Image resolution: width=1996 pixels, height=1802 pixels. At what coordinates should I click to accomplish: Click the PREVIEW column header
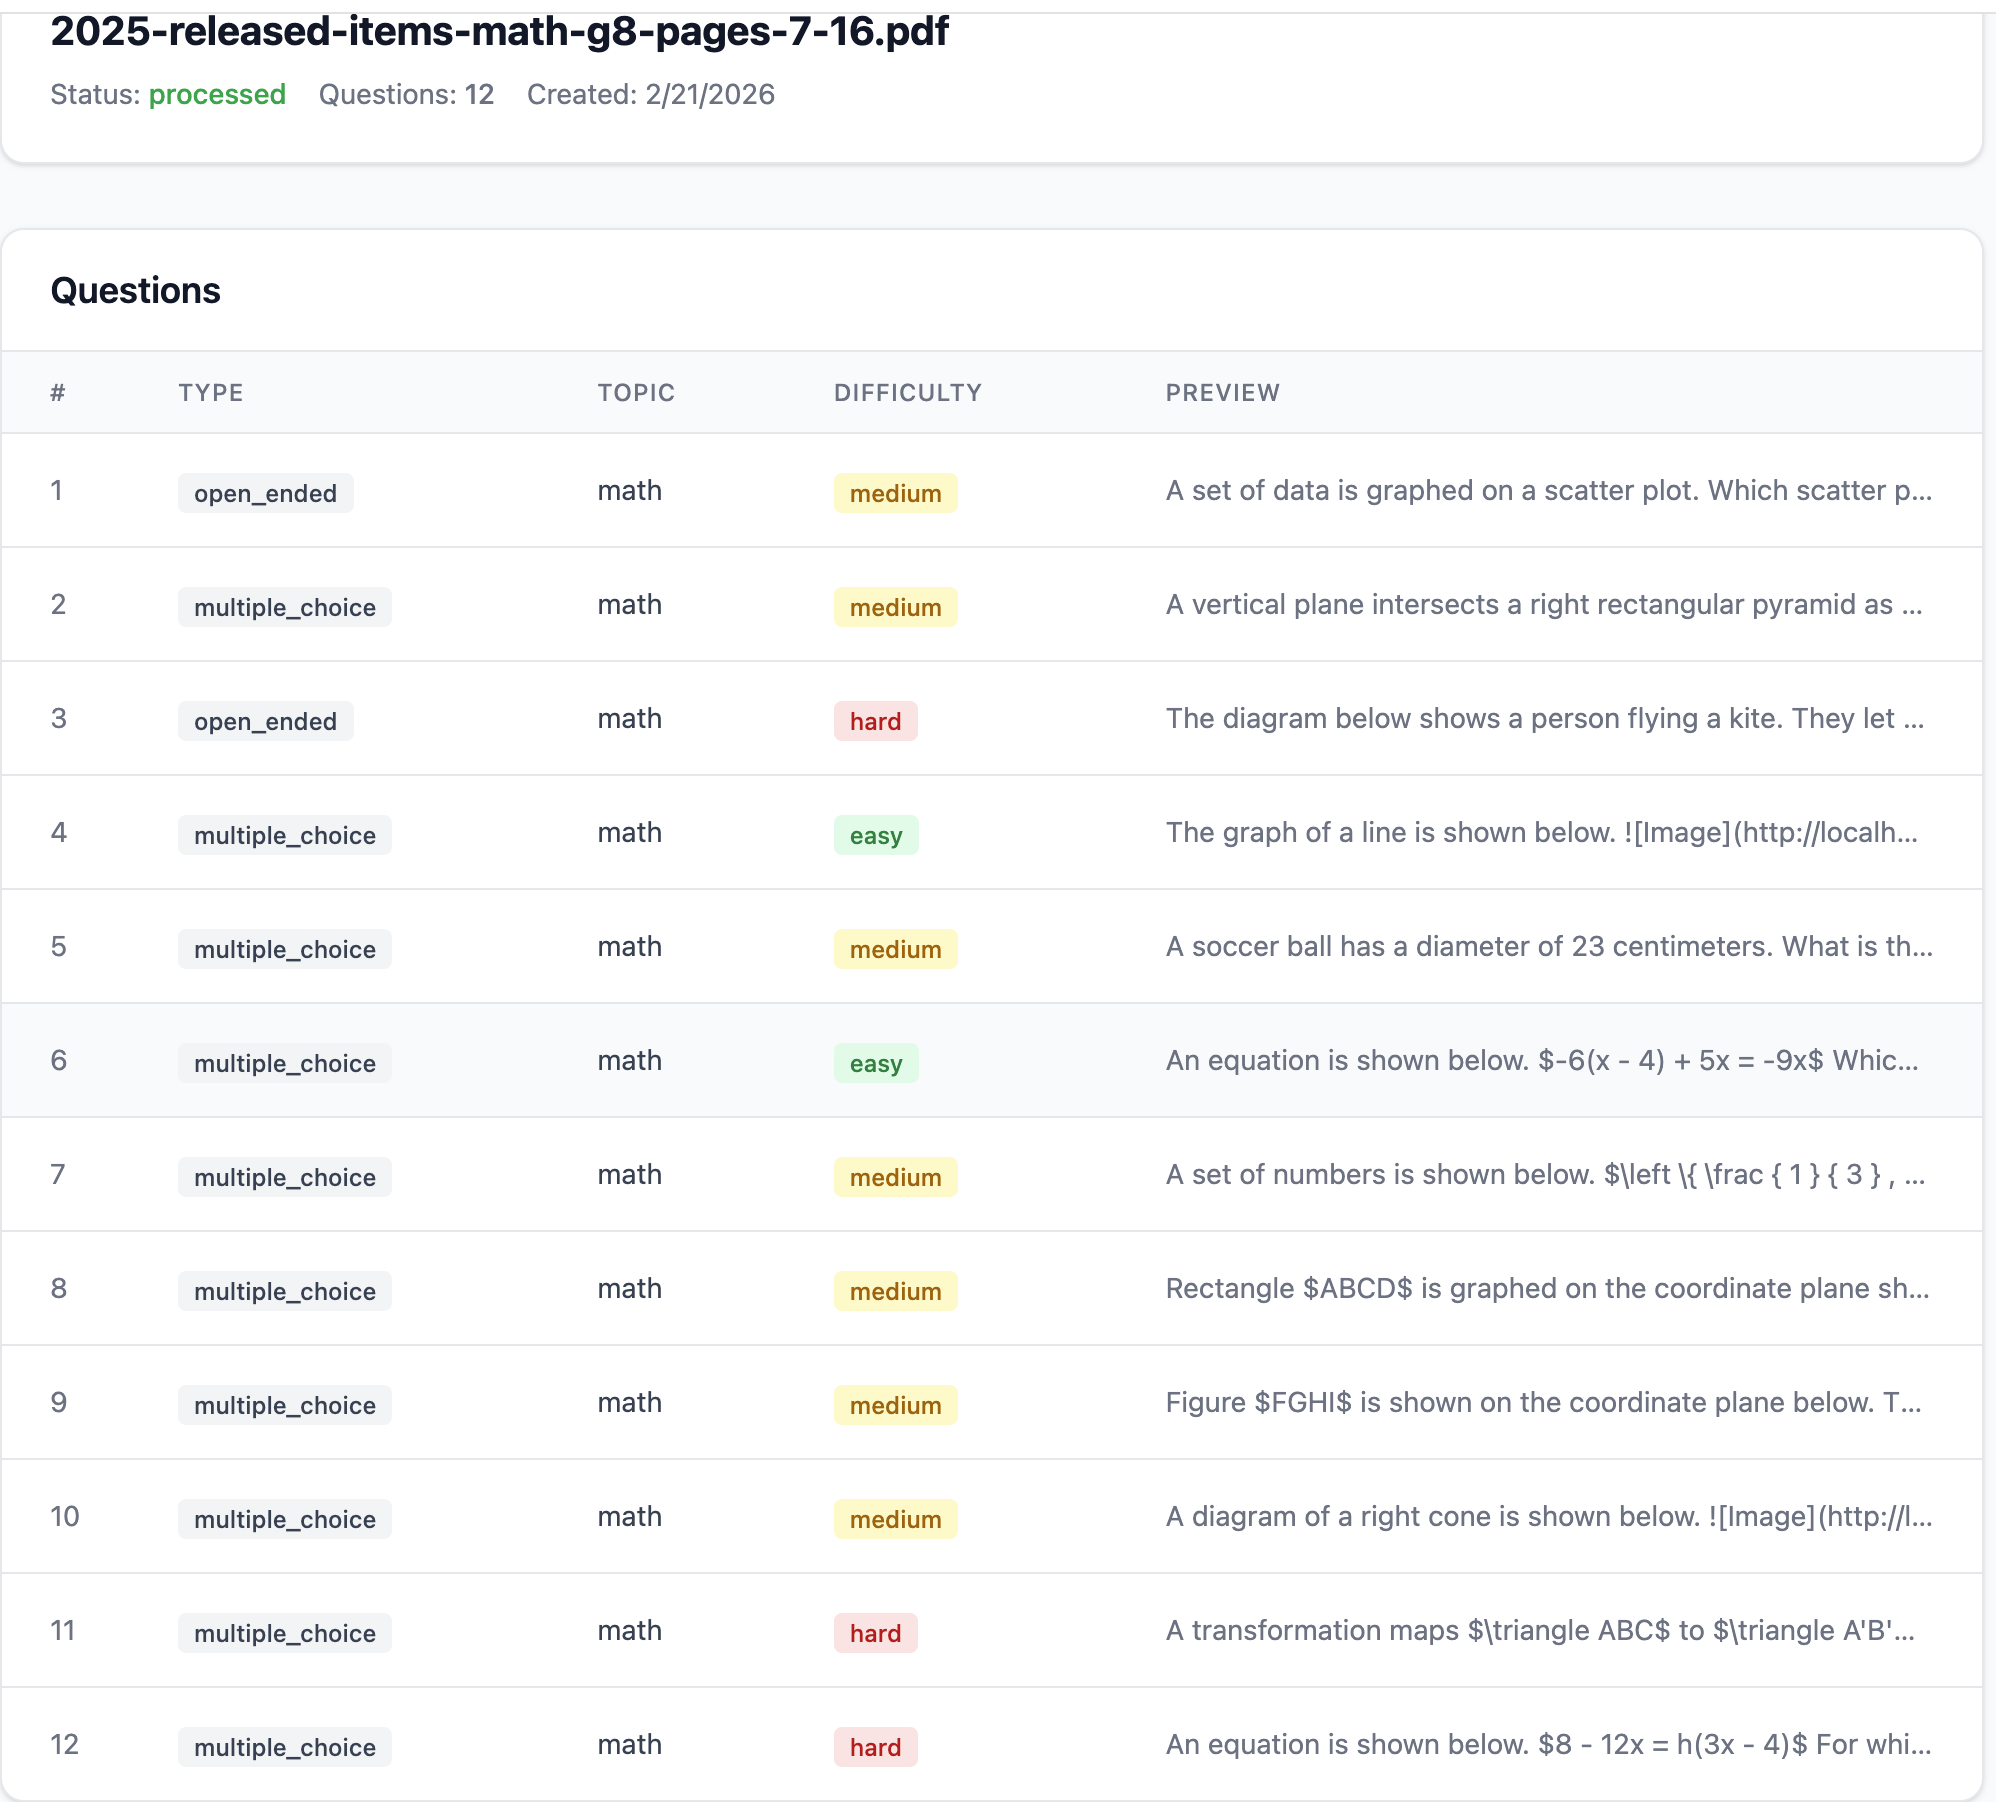(x=1222, y=392)
